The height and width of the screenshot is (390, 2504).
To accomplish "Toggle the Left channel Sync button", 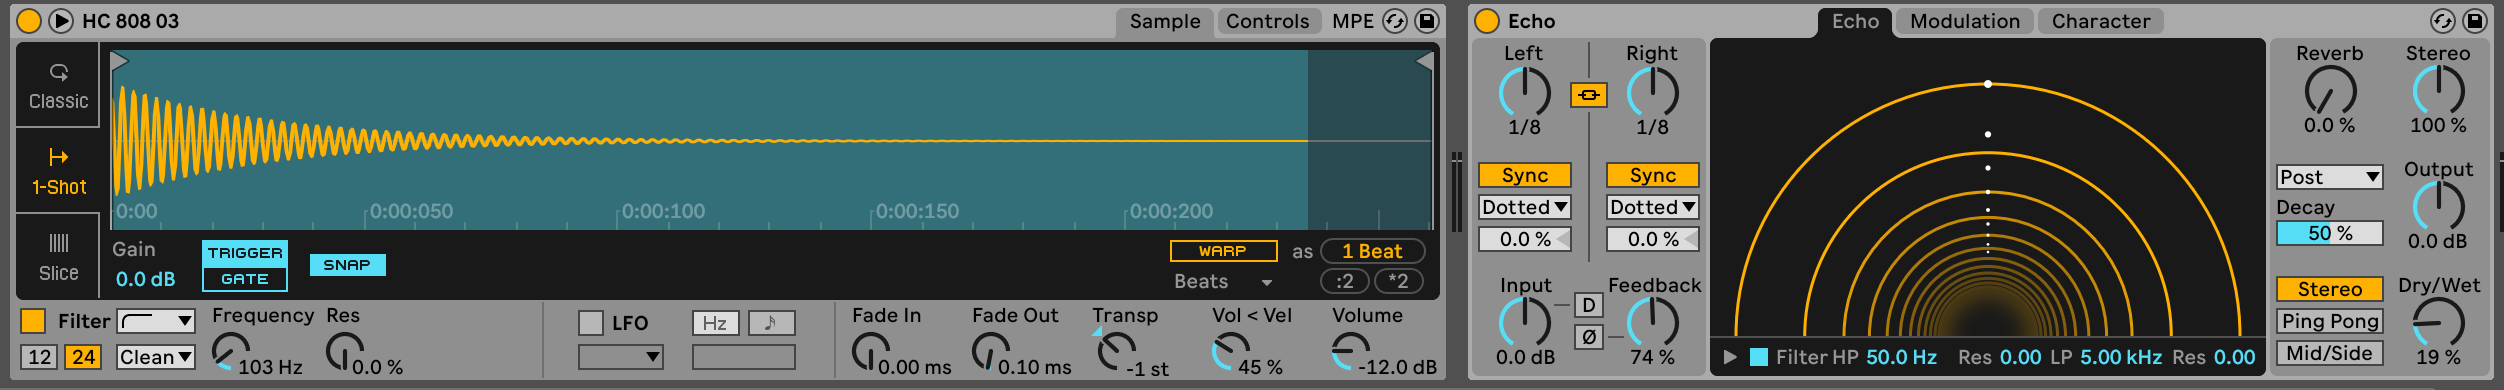I will click(x=1524, y=175).
